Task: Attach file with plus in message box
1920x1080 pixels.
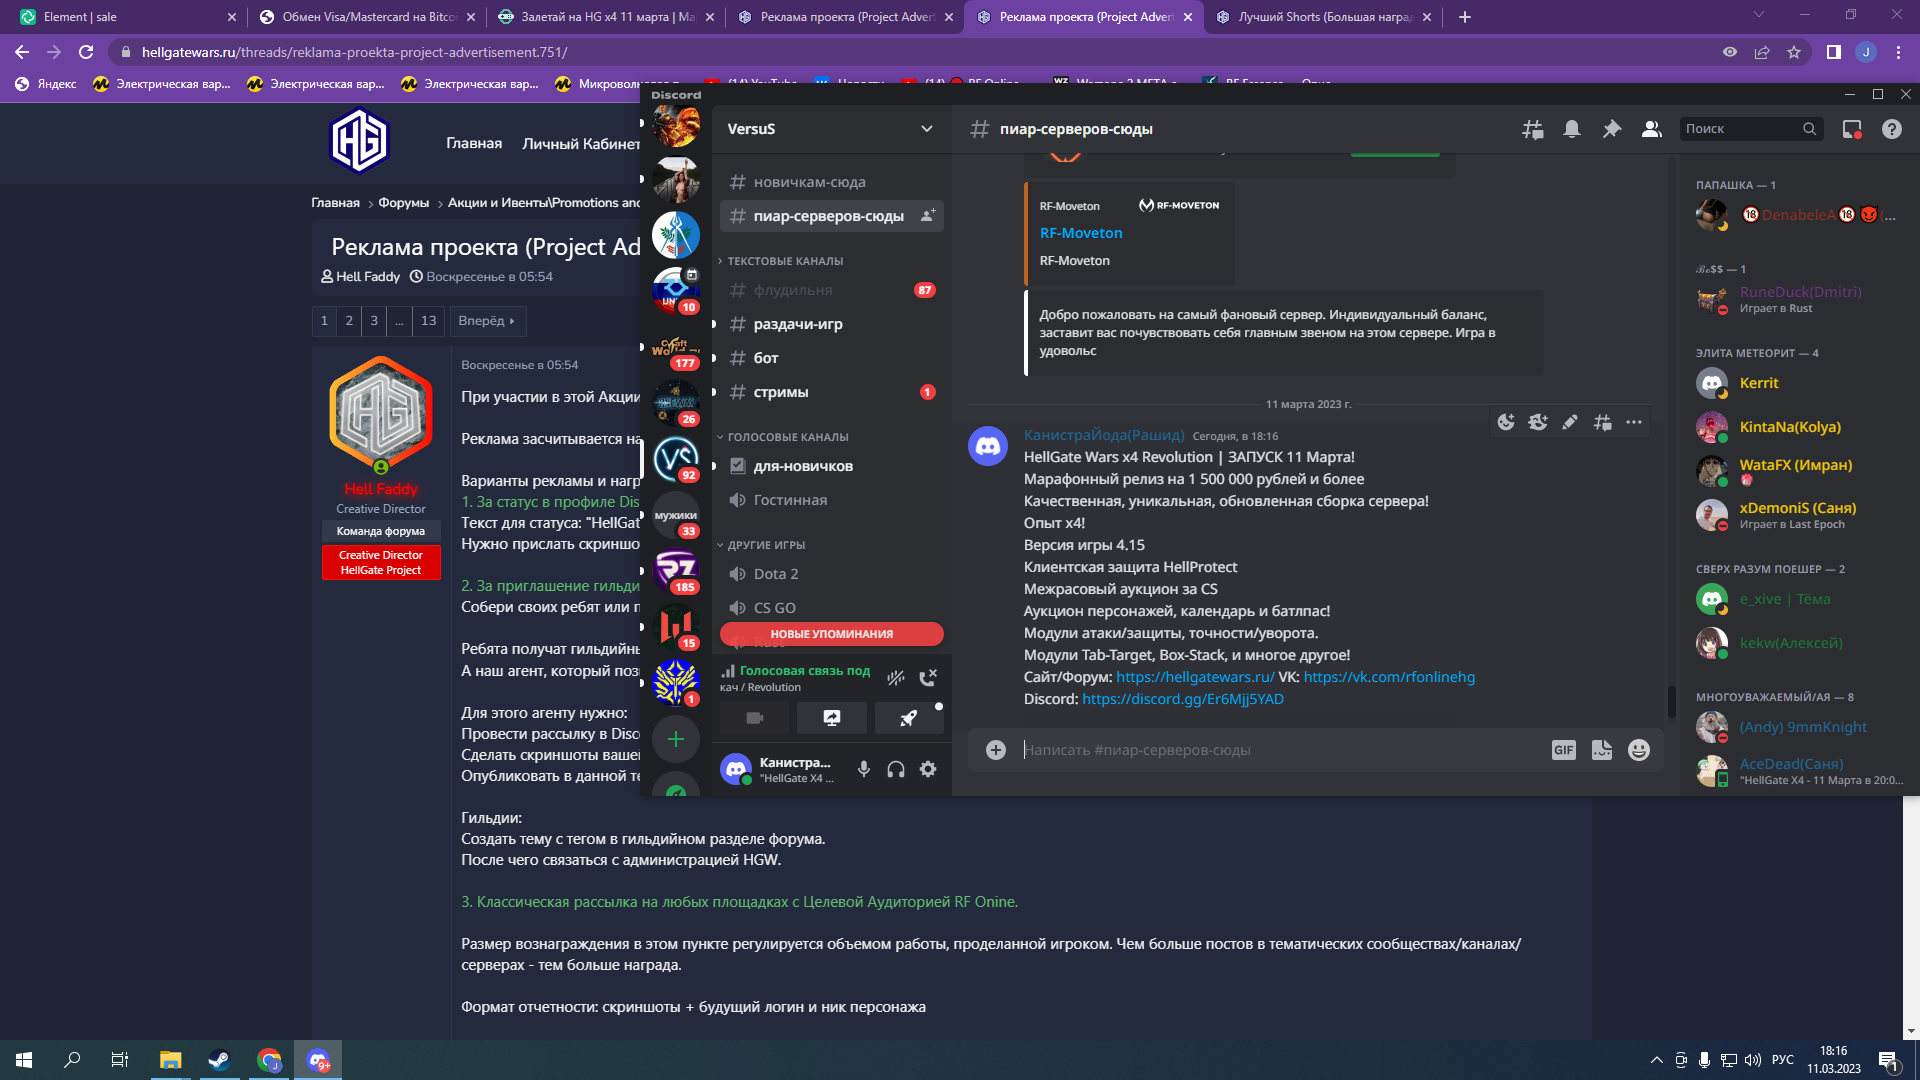Action: [x=996, y=750]
